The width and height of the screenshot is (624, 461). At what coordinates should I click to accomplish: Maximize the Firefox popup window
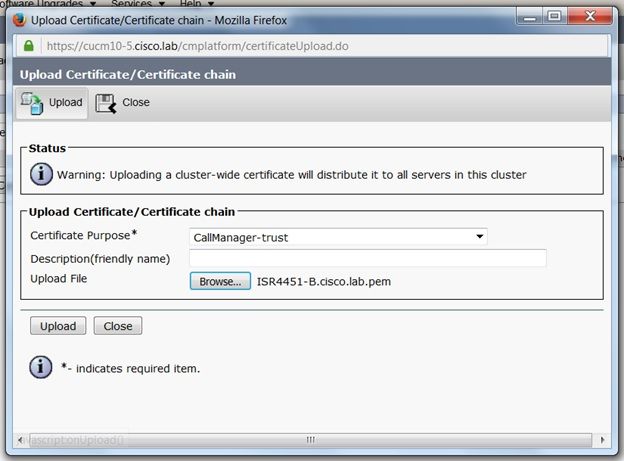(554, 16)
